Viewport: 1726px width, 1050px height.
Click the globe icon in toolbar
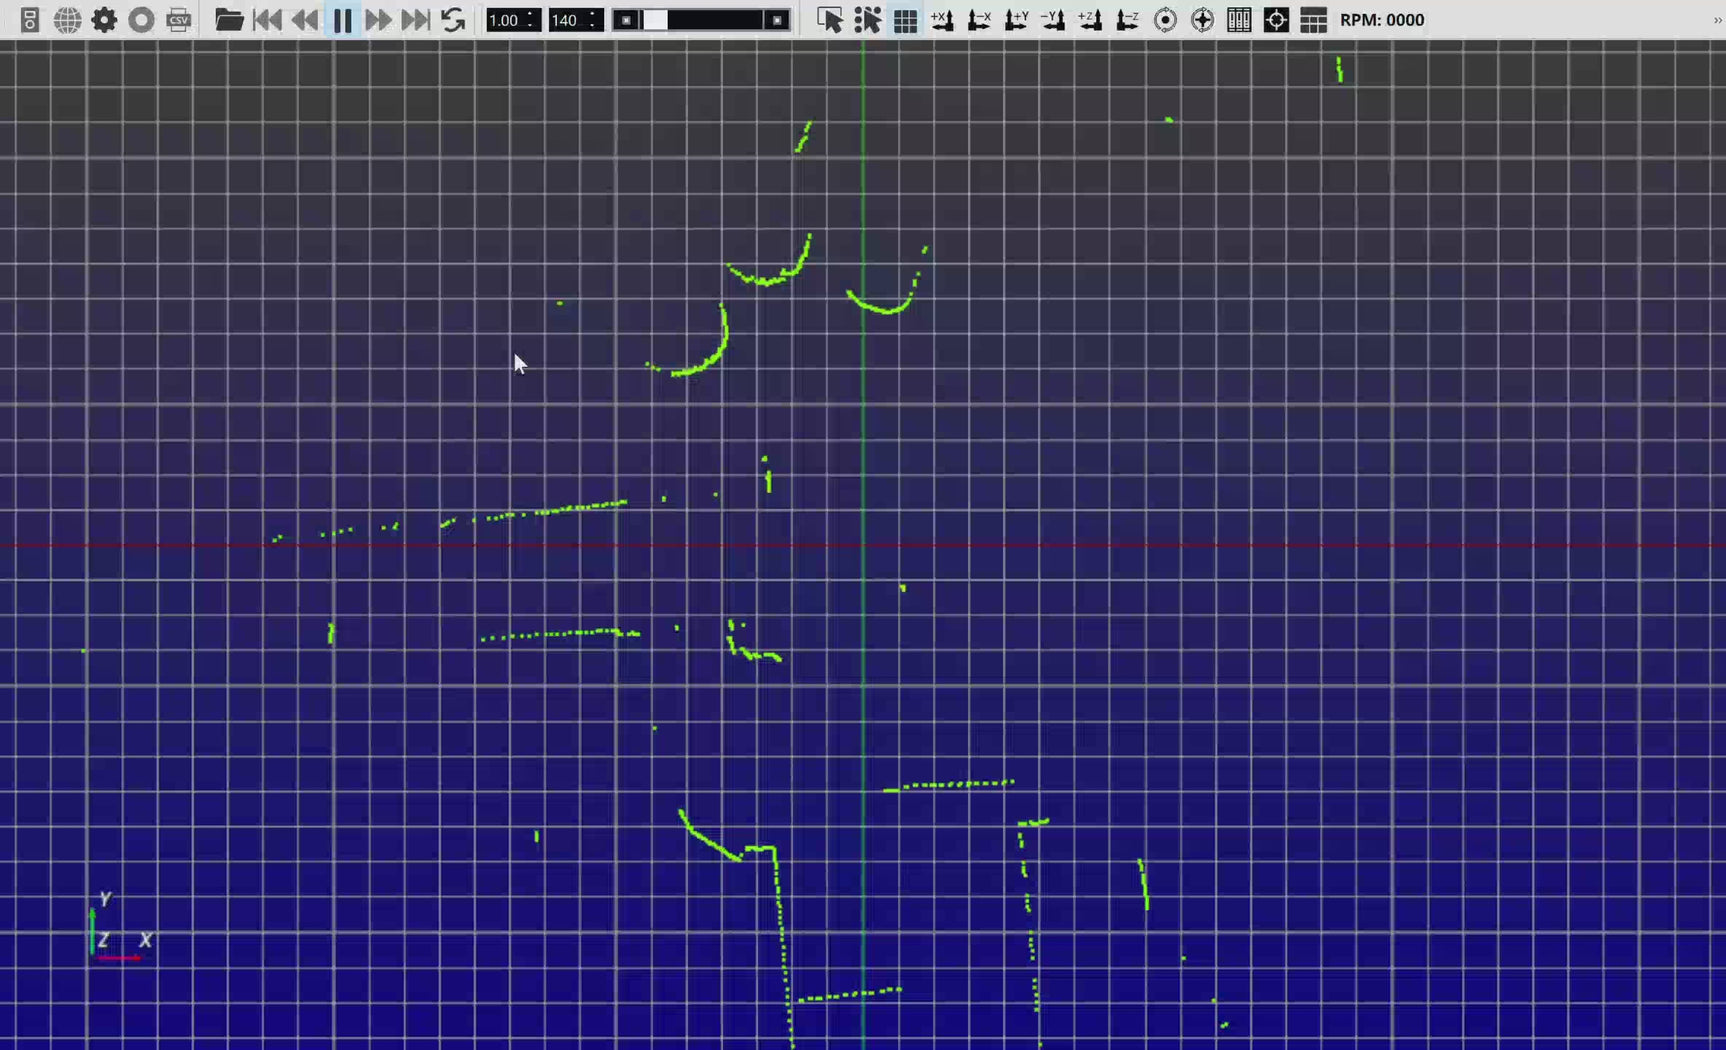pos(67,20)
